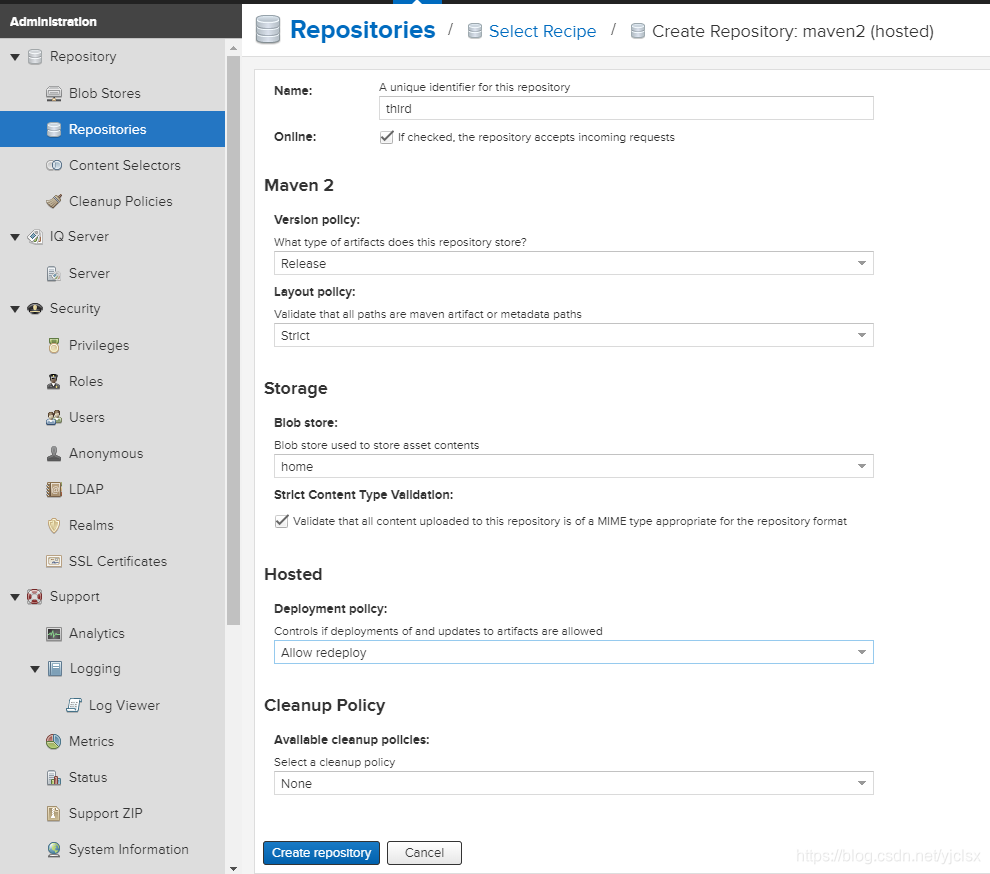Viewport: 990px width, 874px height.
Task: Go to Repositories breadcrumb link
Action: click(x=362, y=30)
